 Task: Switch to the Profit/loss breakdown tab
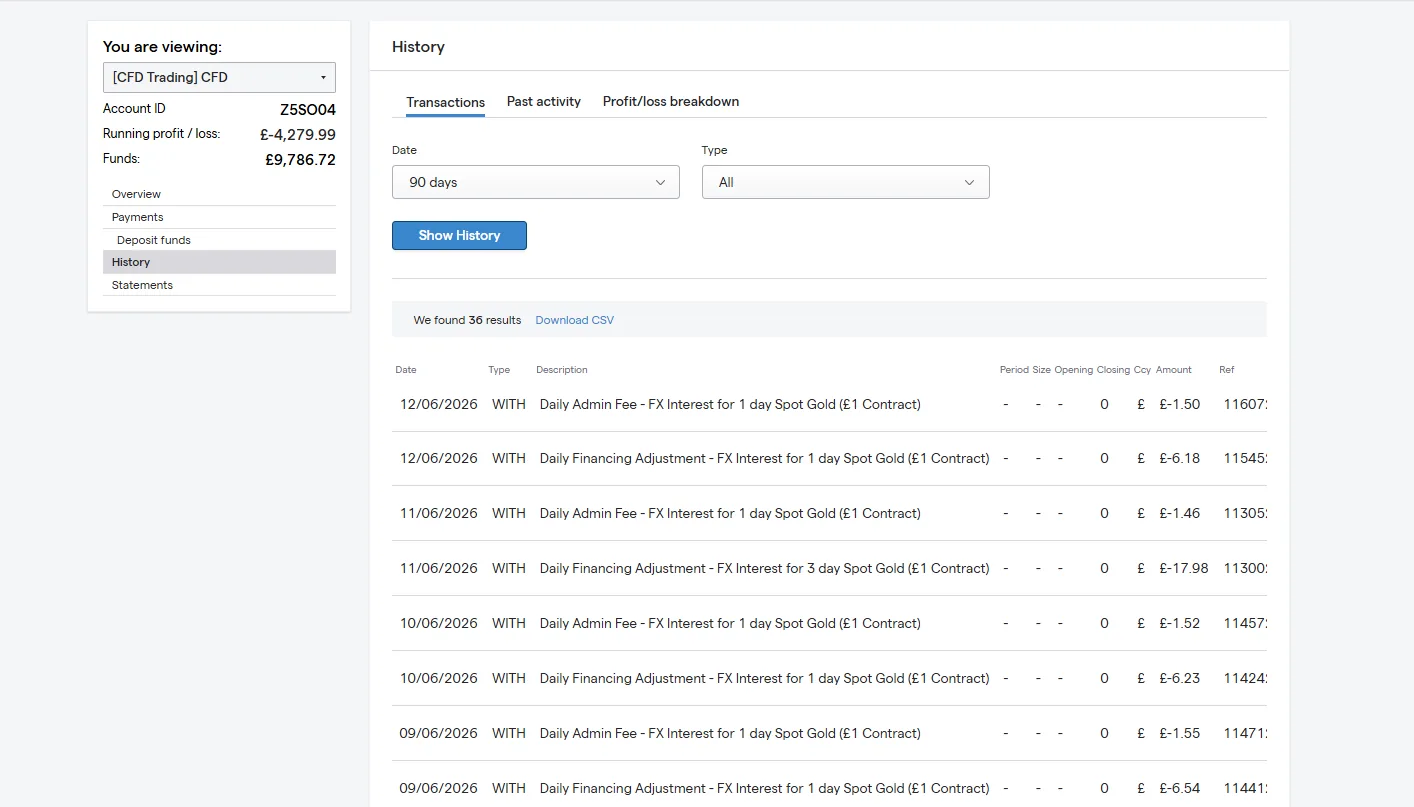(671, 101)
